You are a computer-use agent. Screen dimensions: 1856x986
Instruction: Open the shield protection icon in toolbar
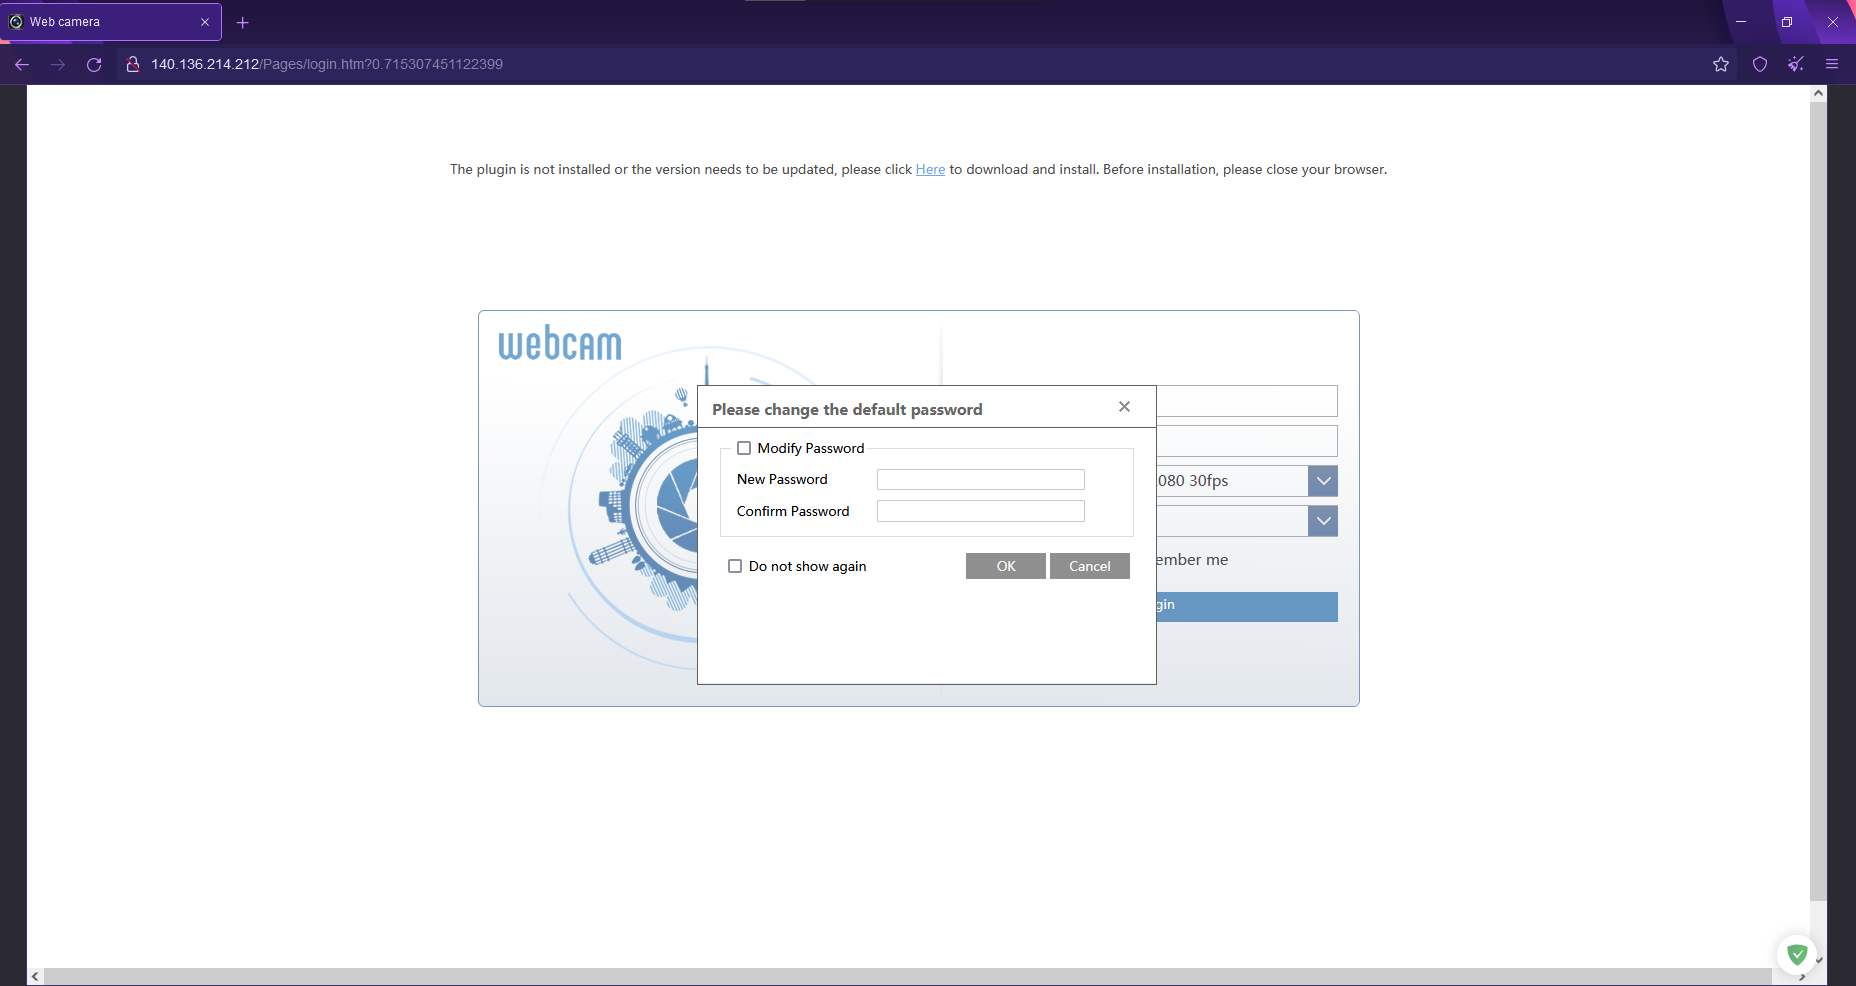pos(1760,64)
